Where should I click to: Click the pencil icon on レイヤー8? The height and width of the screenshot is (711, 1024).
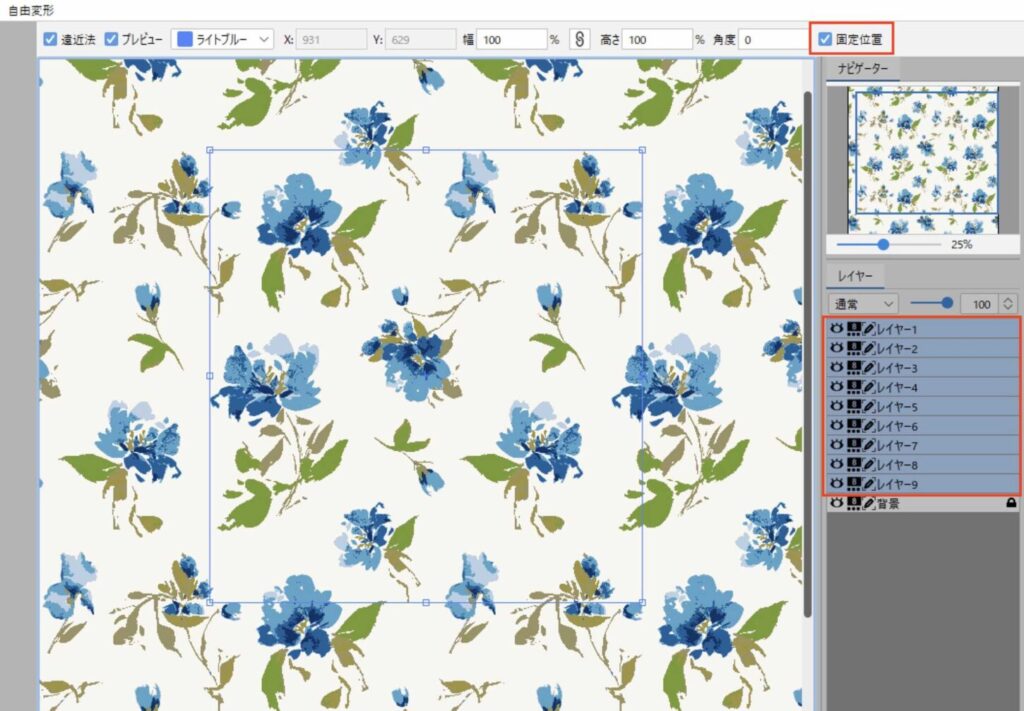coord(869,465)
